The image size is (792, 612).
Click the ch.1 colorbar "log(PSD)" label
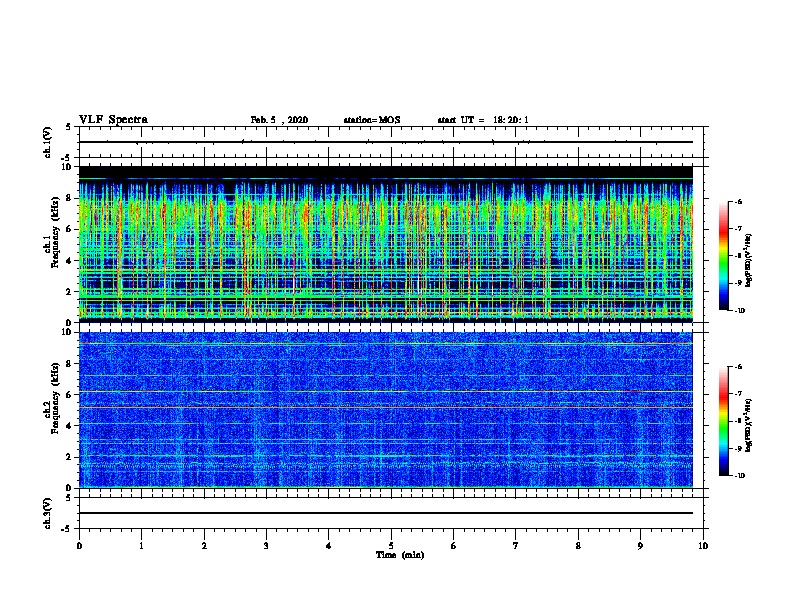[x=749, y=260]
